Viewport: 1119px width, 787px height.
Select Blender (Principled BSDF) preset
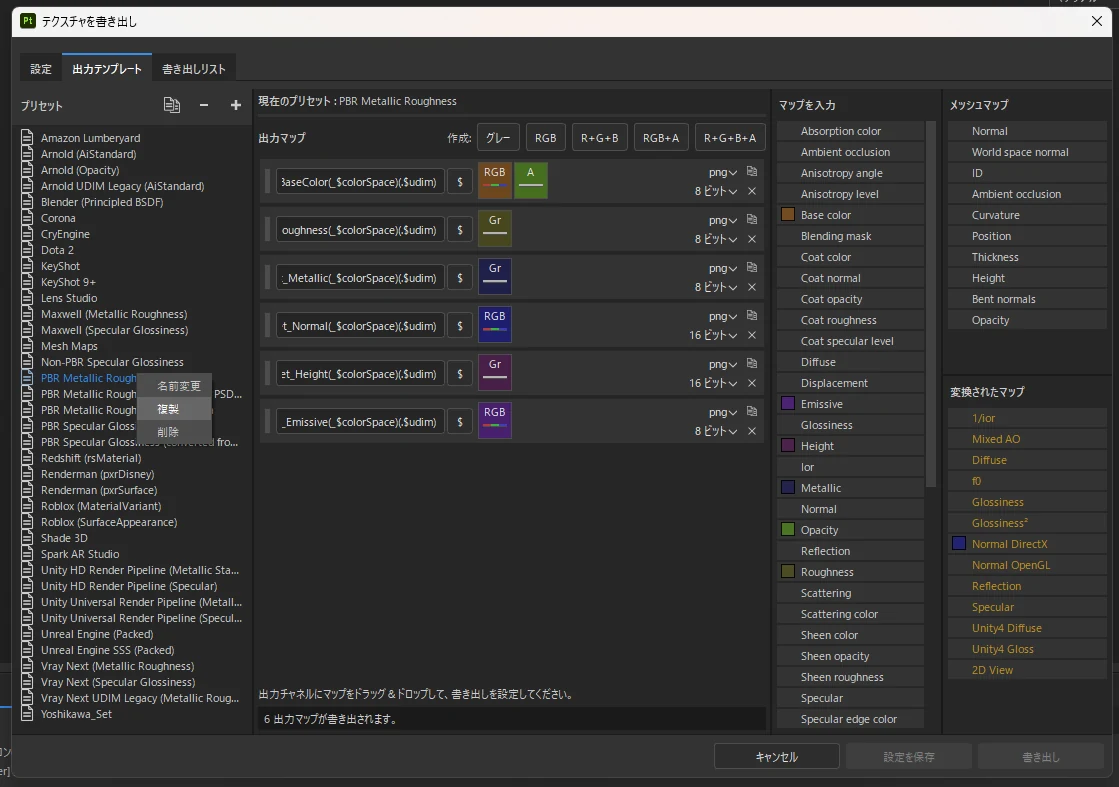coord(102,202)
